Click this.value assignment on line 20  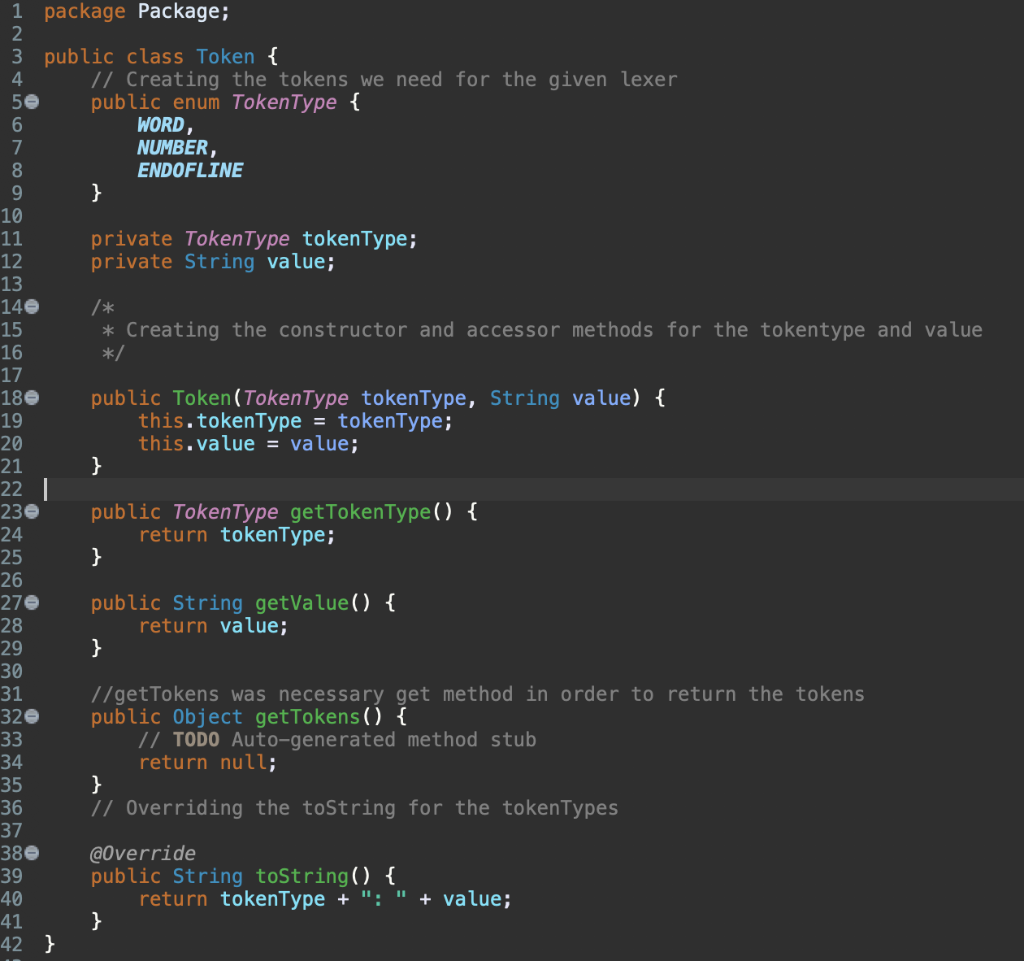tap(248, 444)
